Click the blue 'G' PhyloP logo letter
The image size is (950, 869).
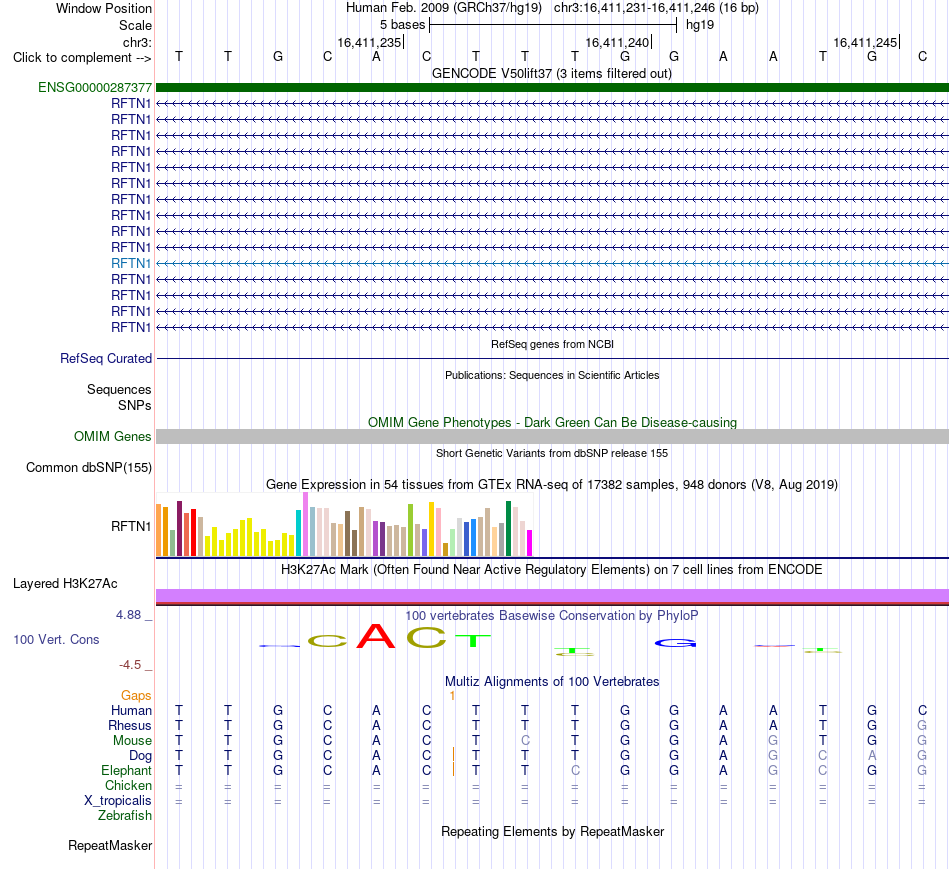pyautogui.click(x=676, y=643)
